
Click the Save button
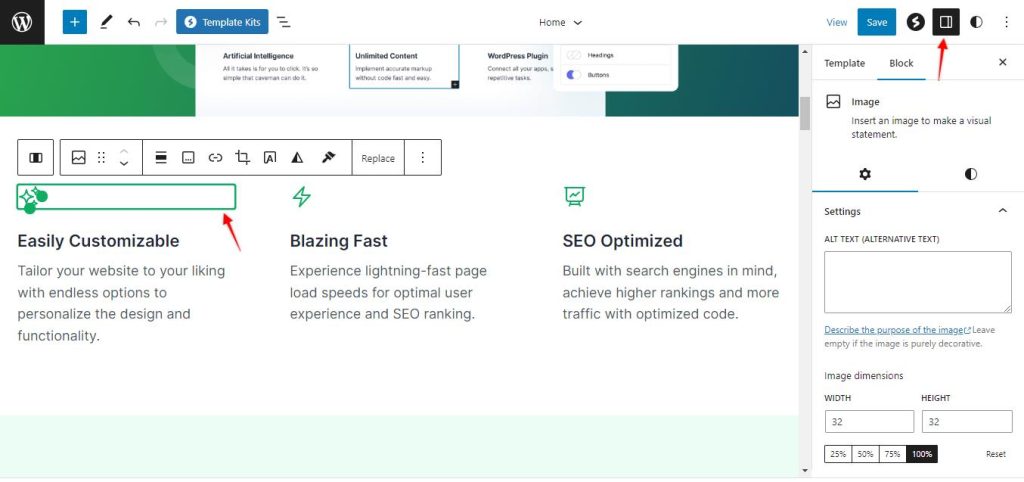tap(876, 22)
